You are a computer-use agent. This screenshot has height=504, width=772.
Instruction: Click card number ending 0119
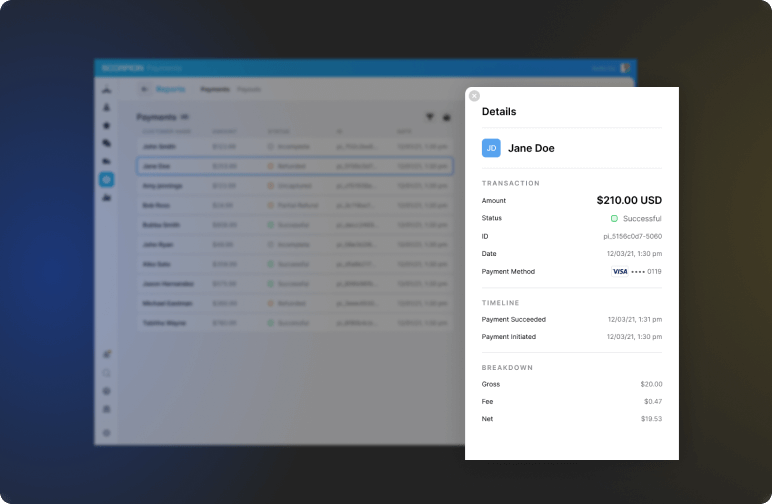pyautogui.click(x=646, y=272)
